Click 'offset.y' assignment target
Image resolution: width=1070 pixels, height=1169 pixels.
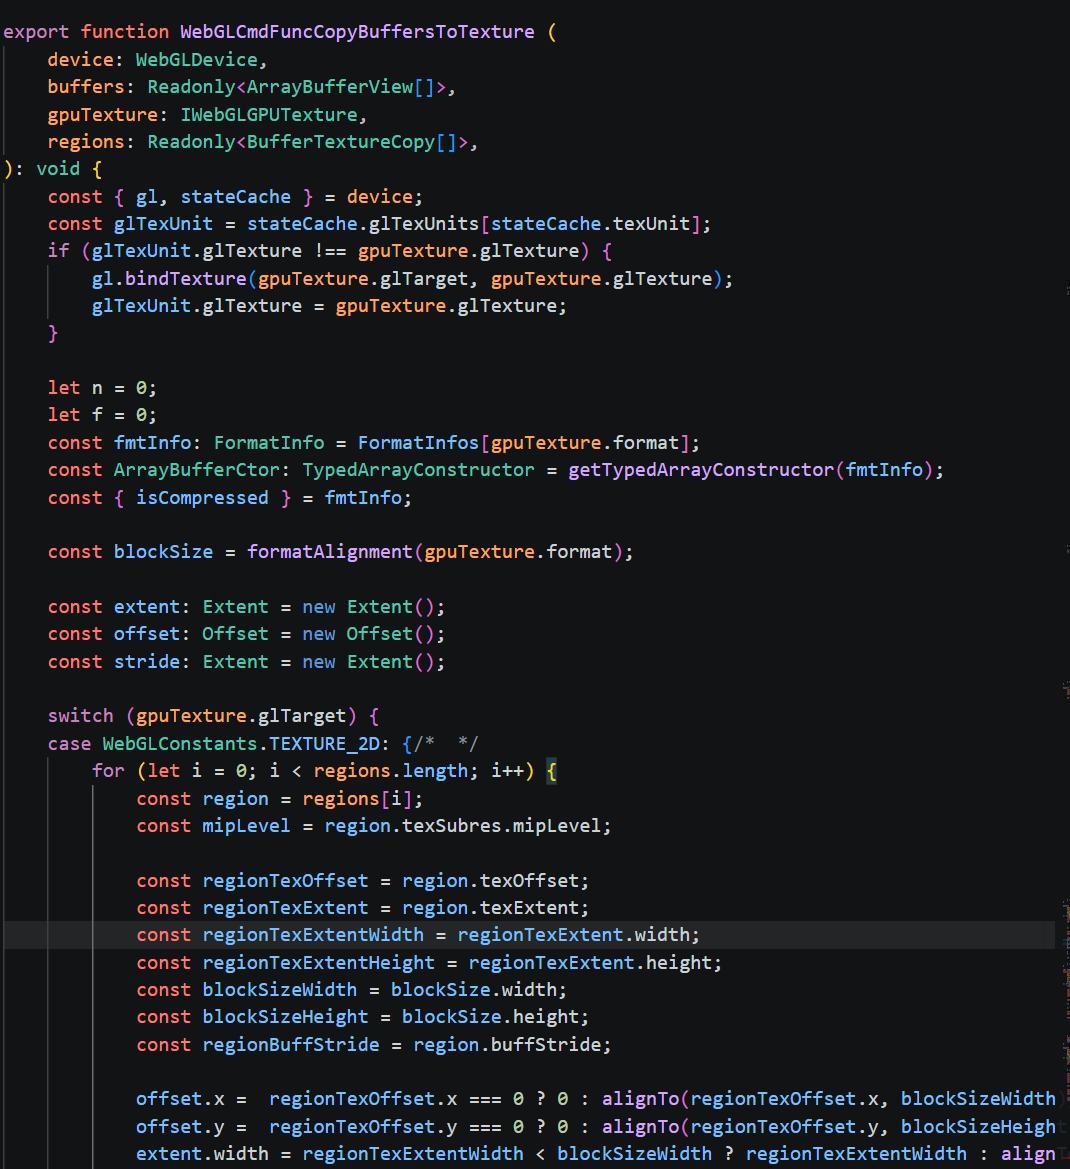[180, 1127]
